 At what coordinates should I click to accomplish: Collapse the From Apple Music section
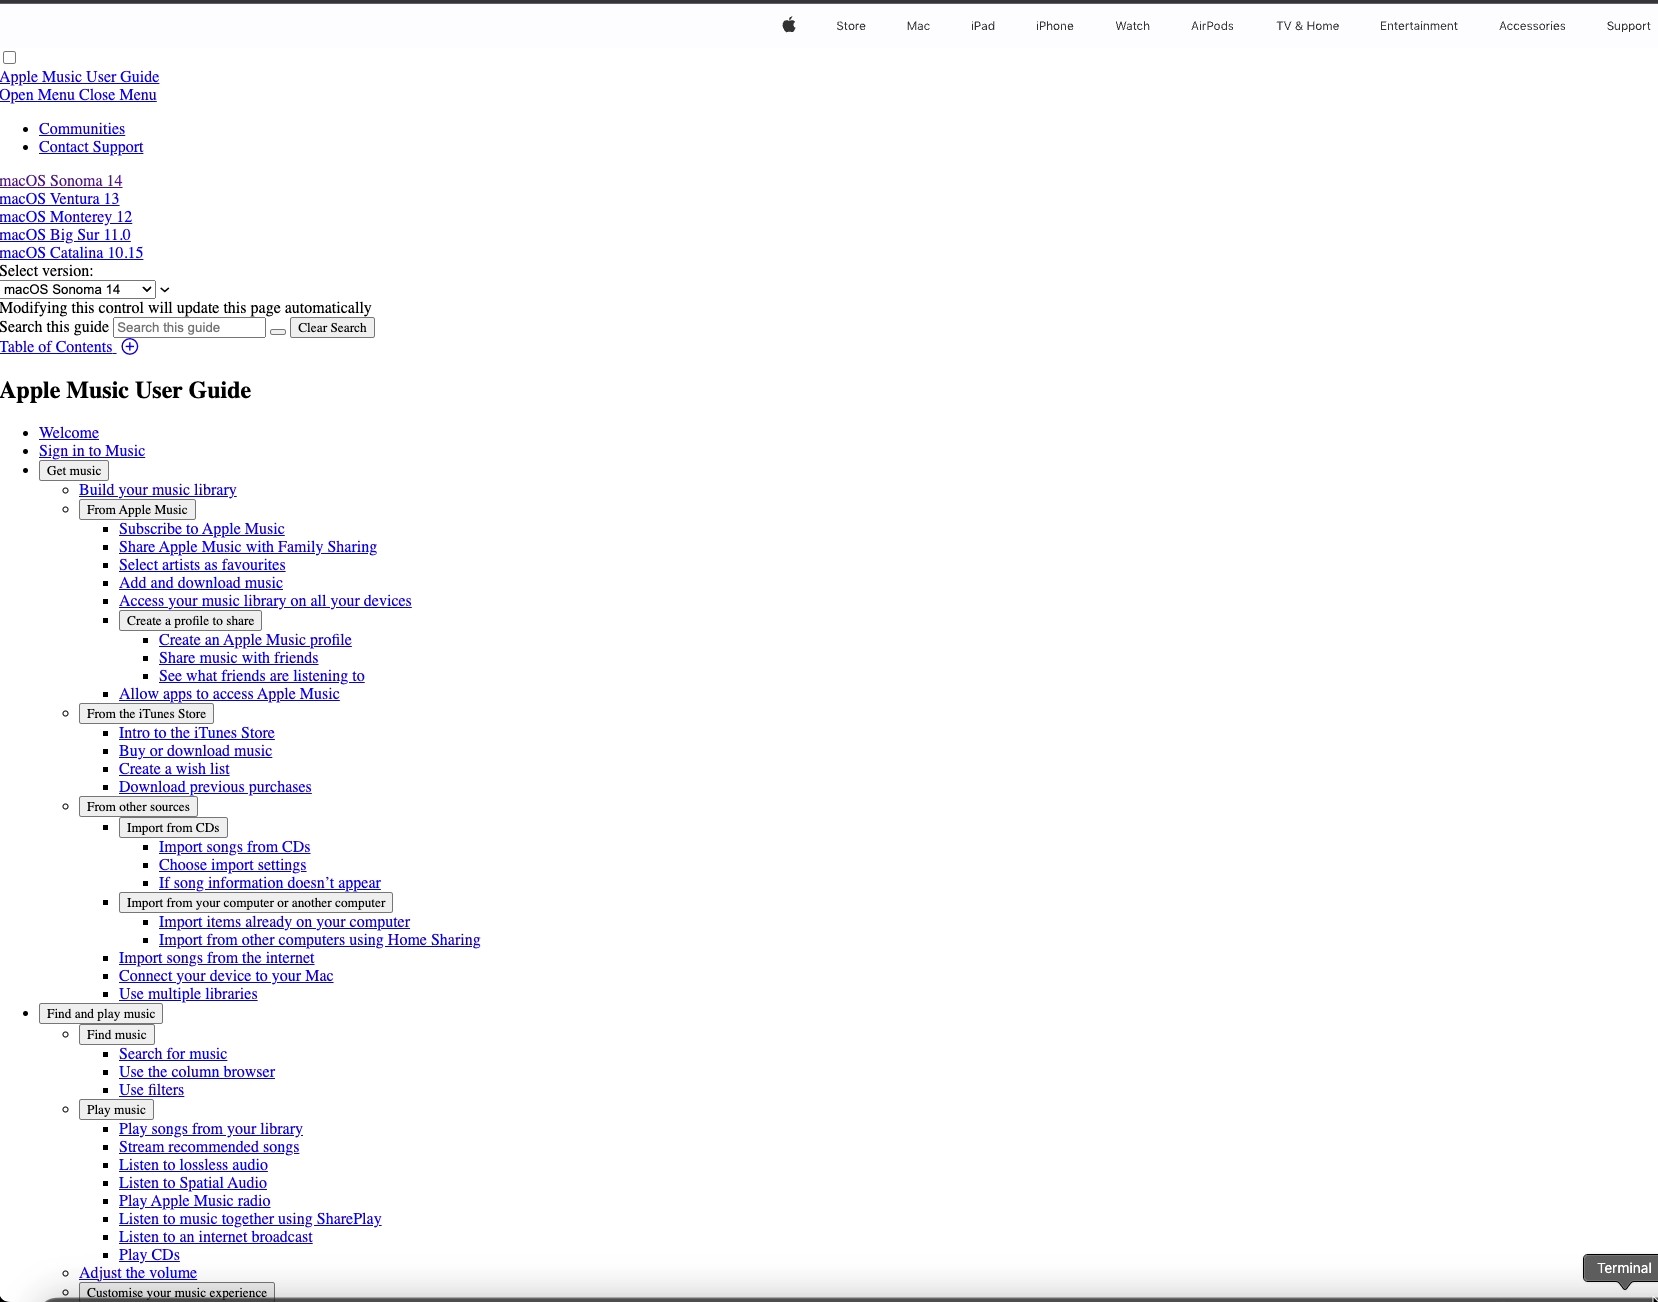[x=137, y=510]
